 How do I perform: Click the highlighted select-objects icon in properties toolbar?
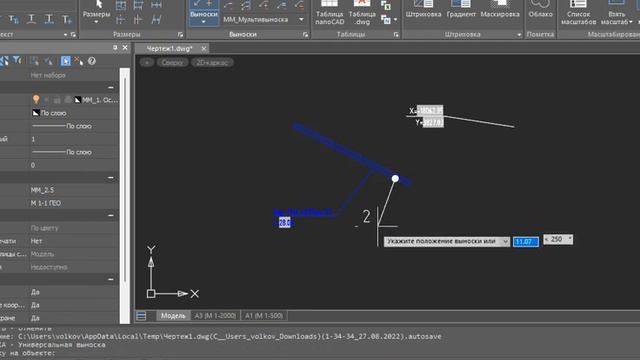(x=65, y=61)
